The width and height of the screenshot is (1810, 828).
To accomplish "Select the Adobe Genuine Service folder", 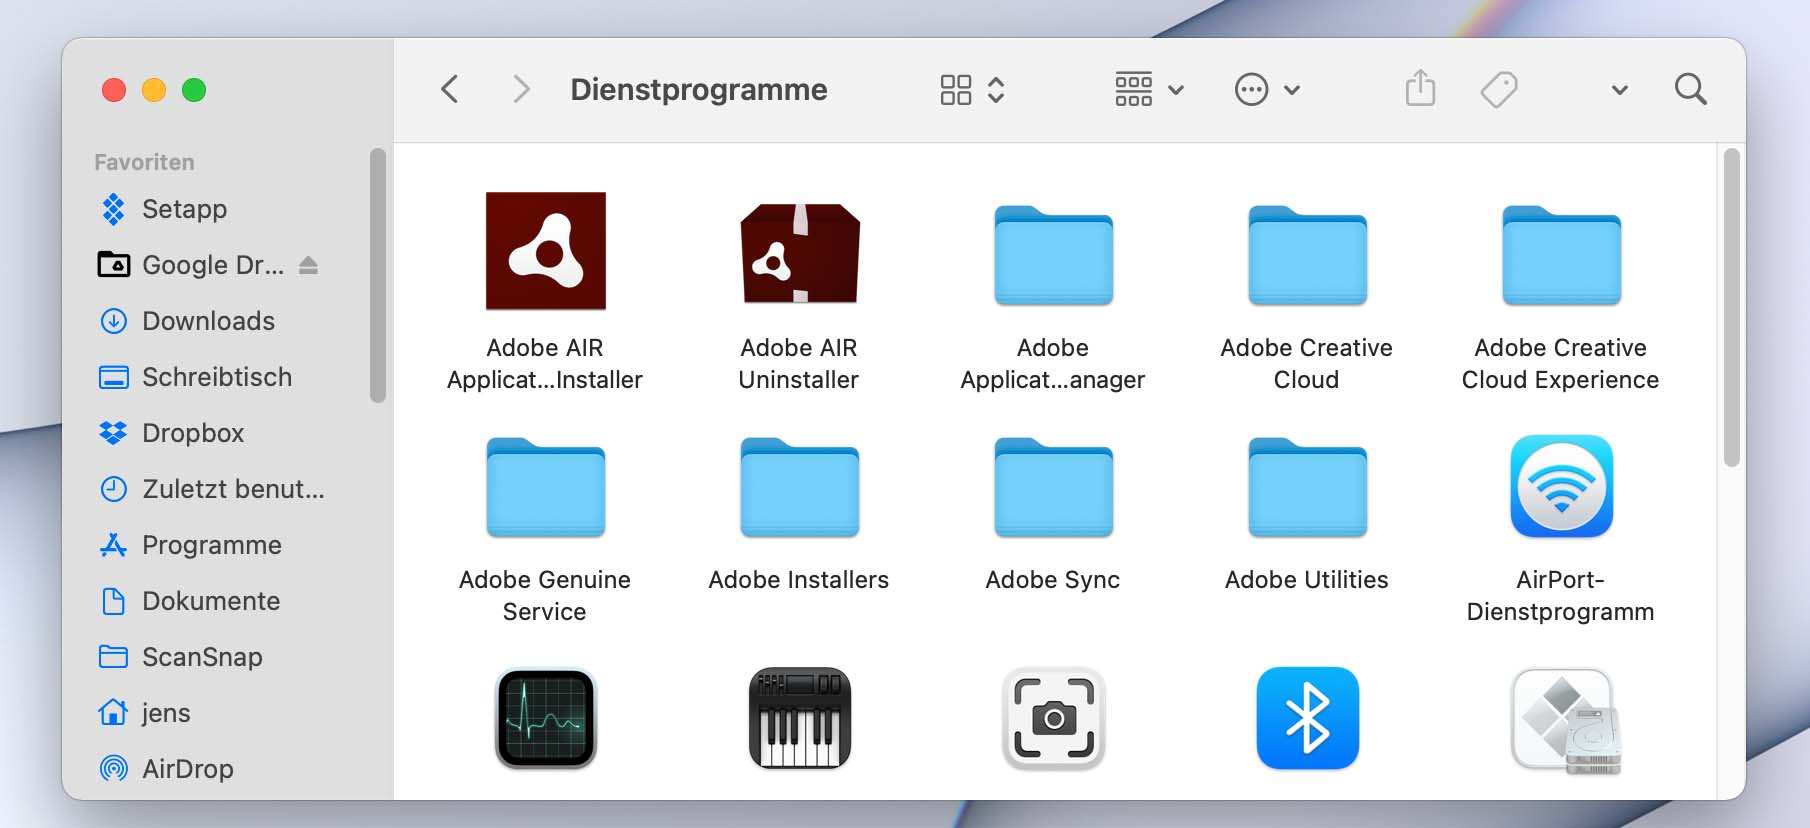I will point(545,487).
